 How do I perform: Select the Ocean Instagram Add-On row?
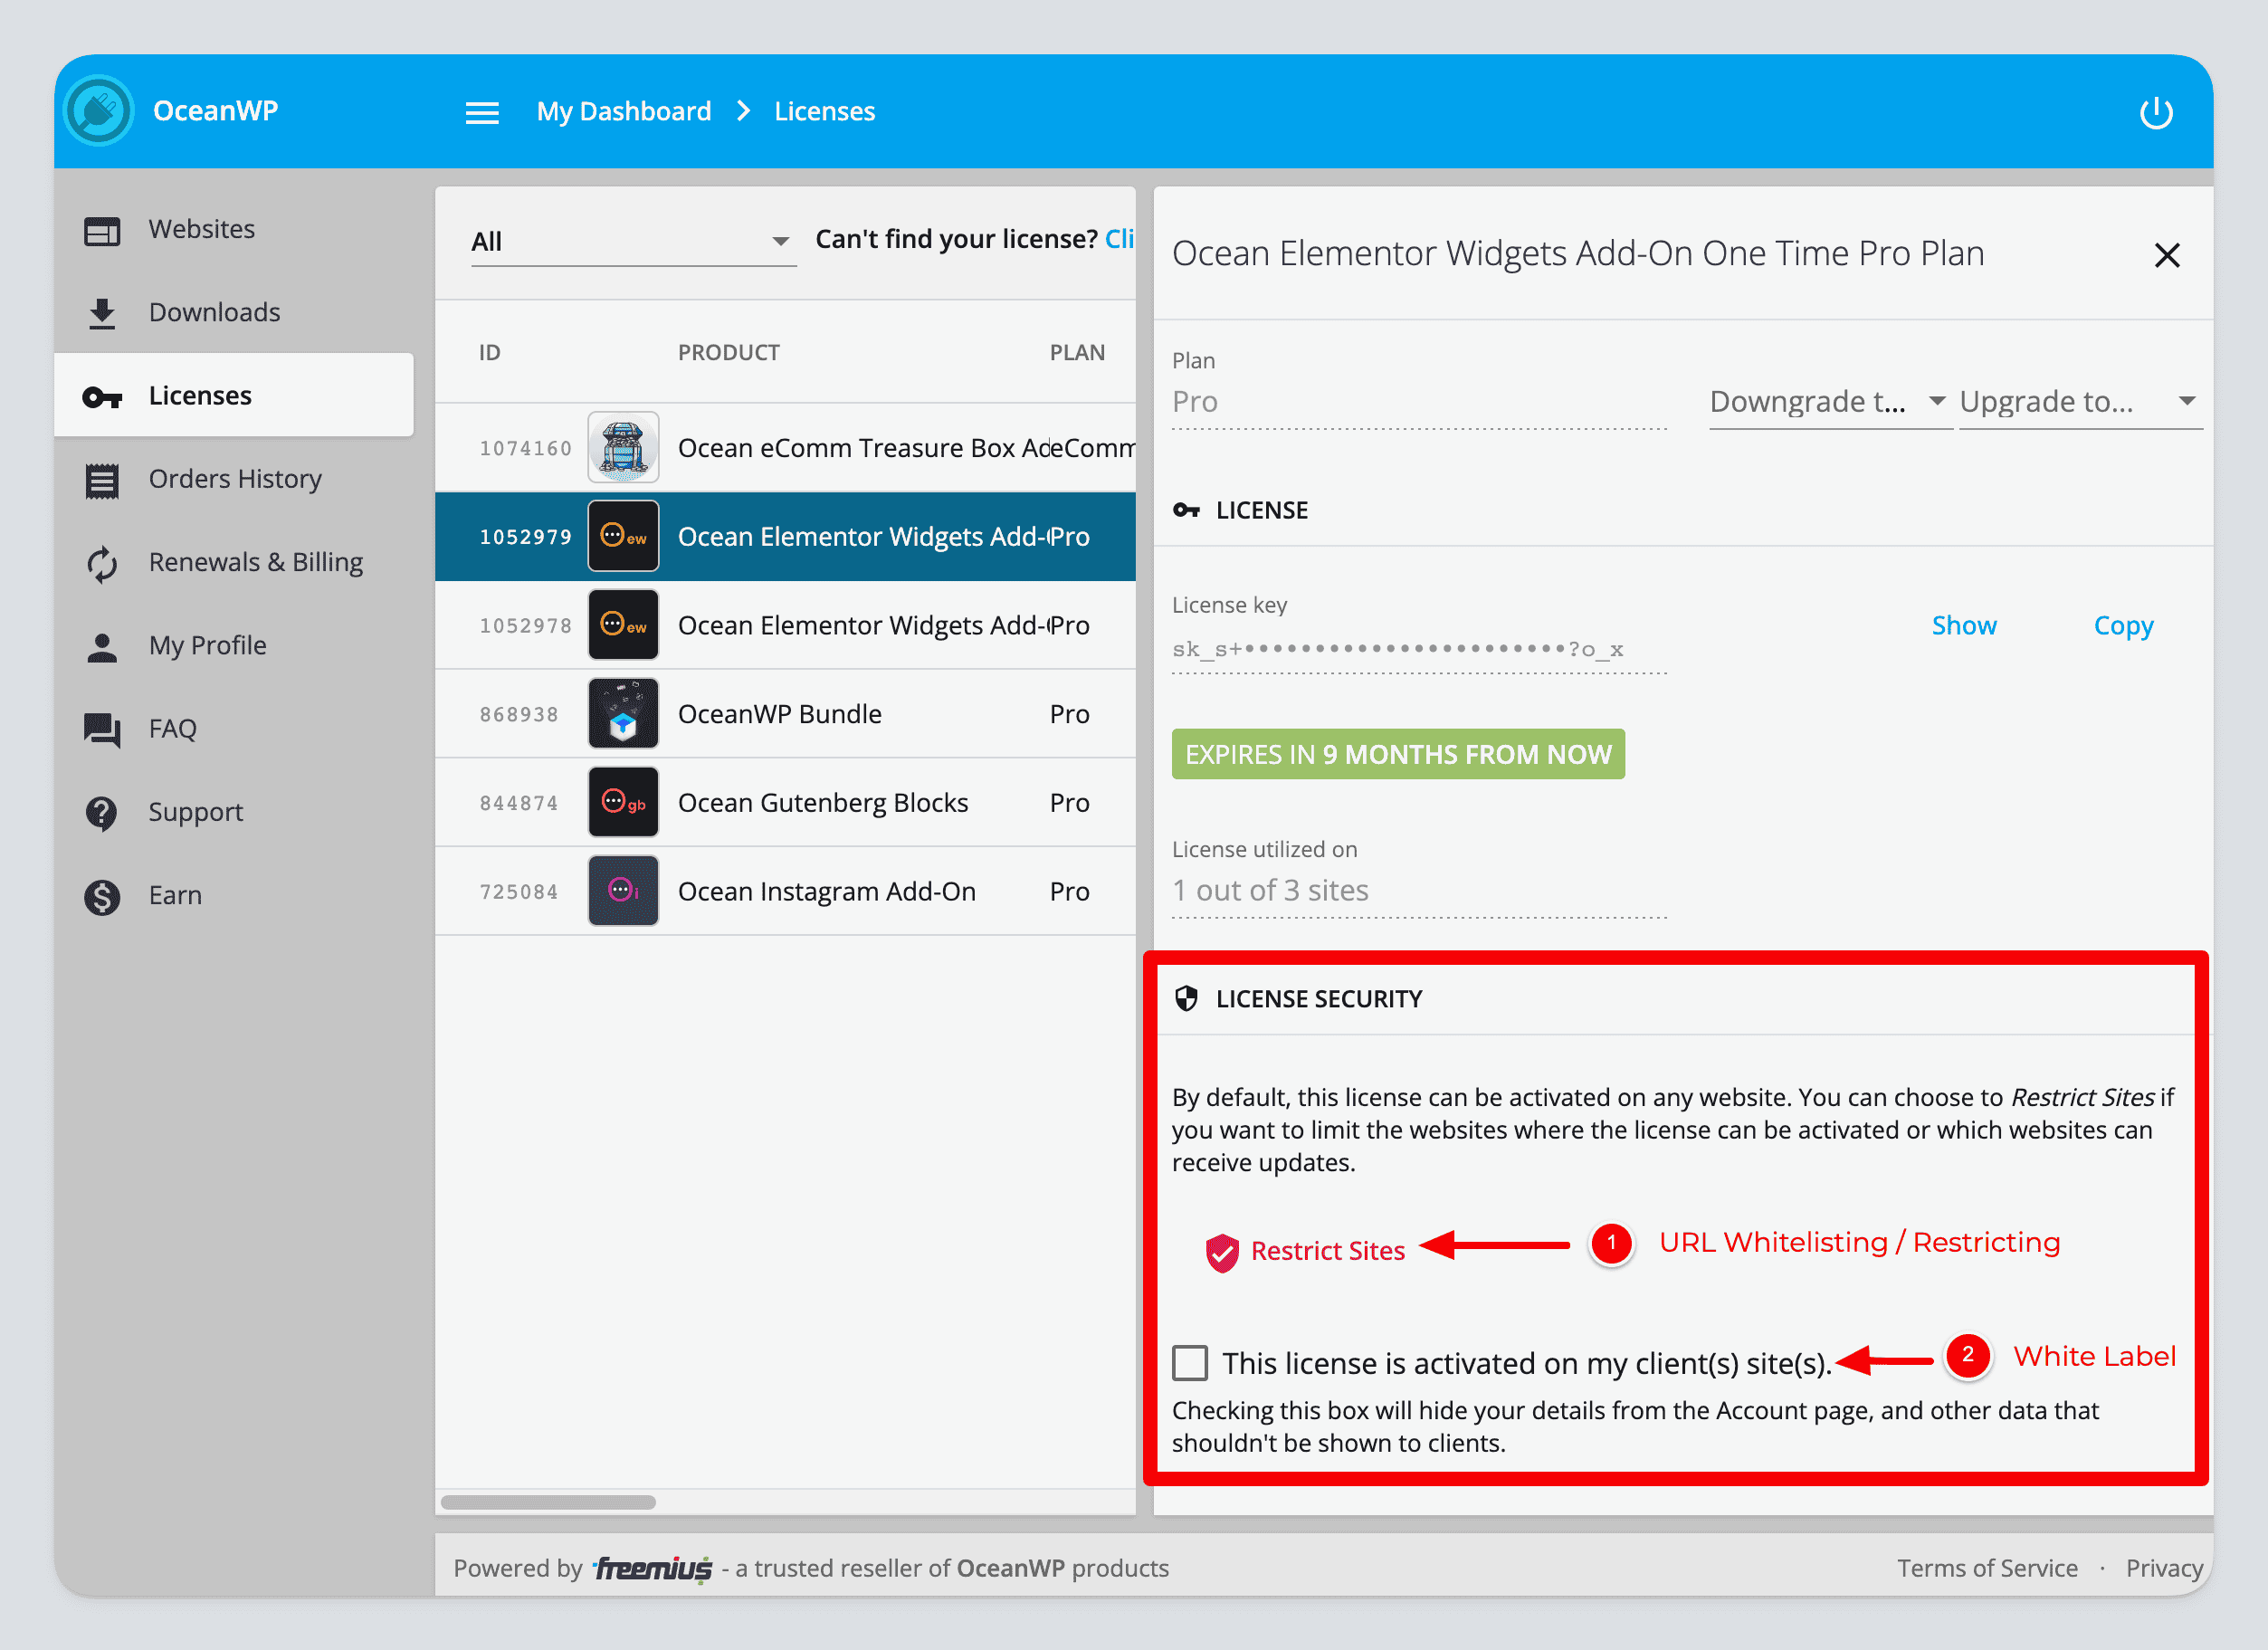click(826, 891)
